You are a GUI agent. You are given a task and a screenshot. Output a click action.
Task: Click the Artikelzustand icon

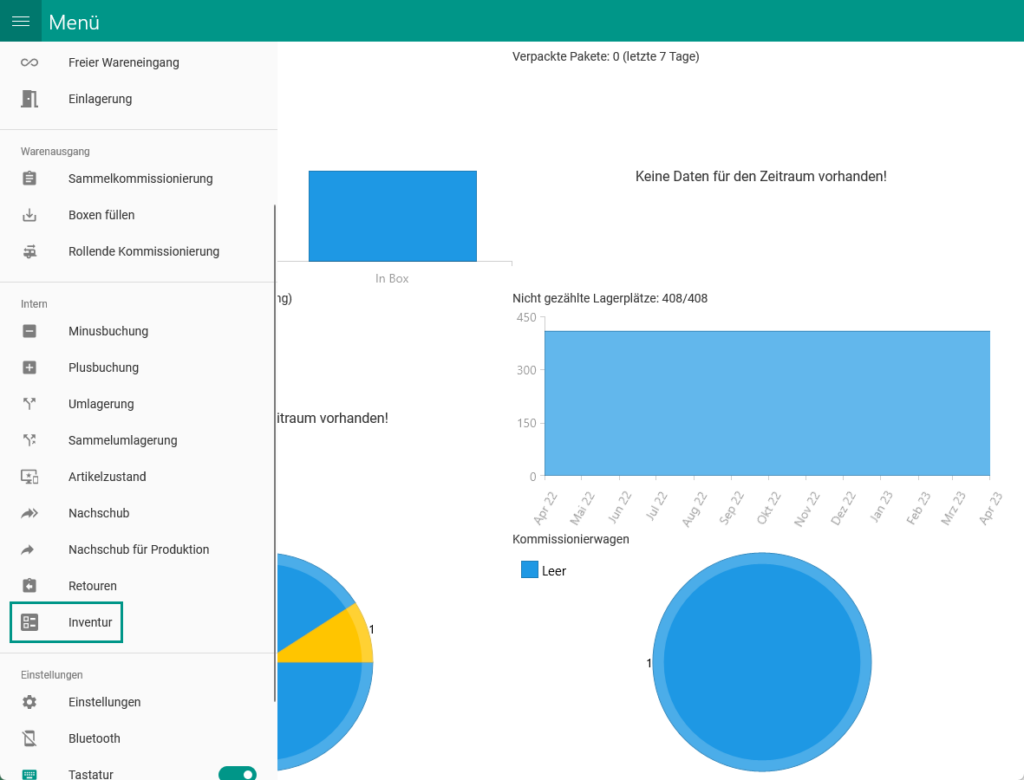pos(29,477)
